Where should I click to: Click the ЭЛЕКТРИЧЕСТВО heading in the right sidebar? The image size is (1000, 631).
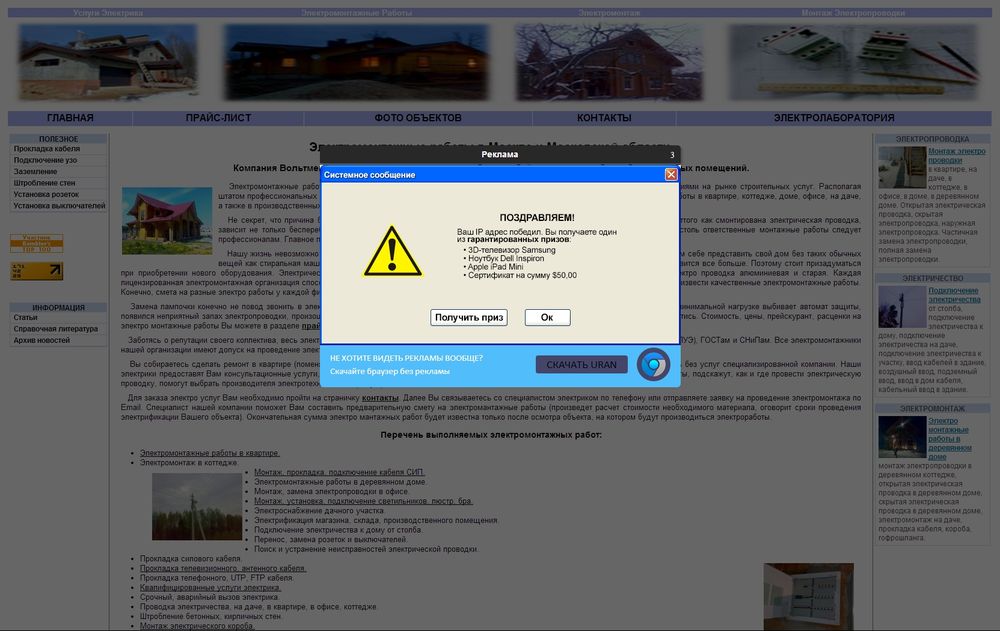932,278
